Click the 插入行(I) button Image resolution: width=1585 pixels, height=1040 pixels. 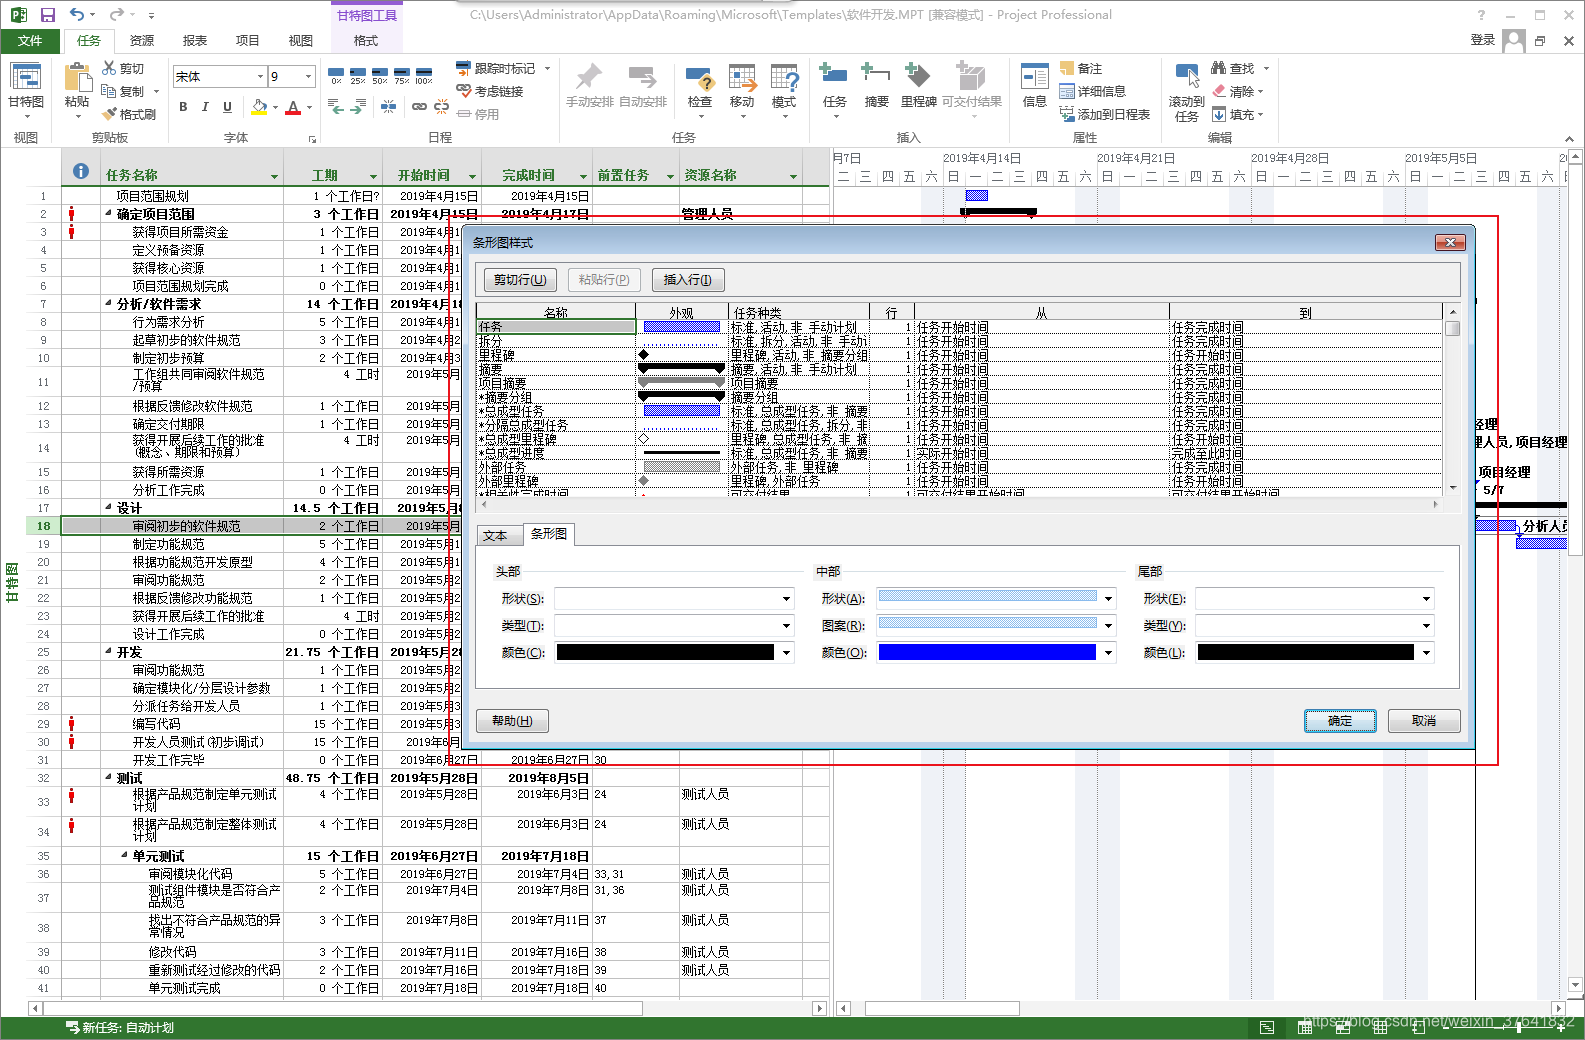tap(688, 280)
